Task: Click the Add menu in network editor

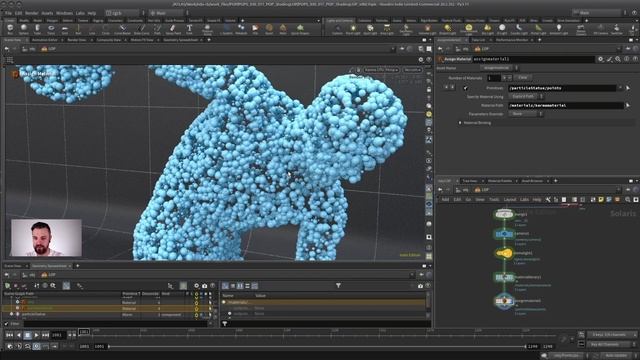Action: tap(445, 200)
